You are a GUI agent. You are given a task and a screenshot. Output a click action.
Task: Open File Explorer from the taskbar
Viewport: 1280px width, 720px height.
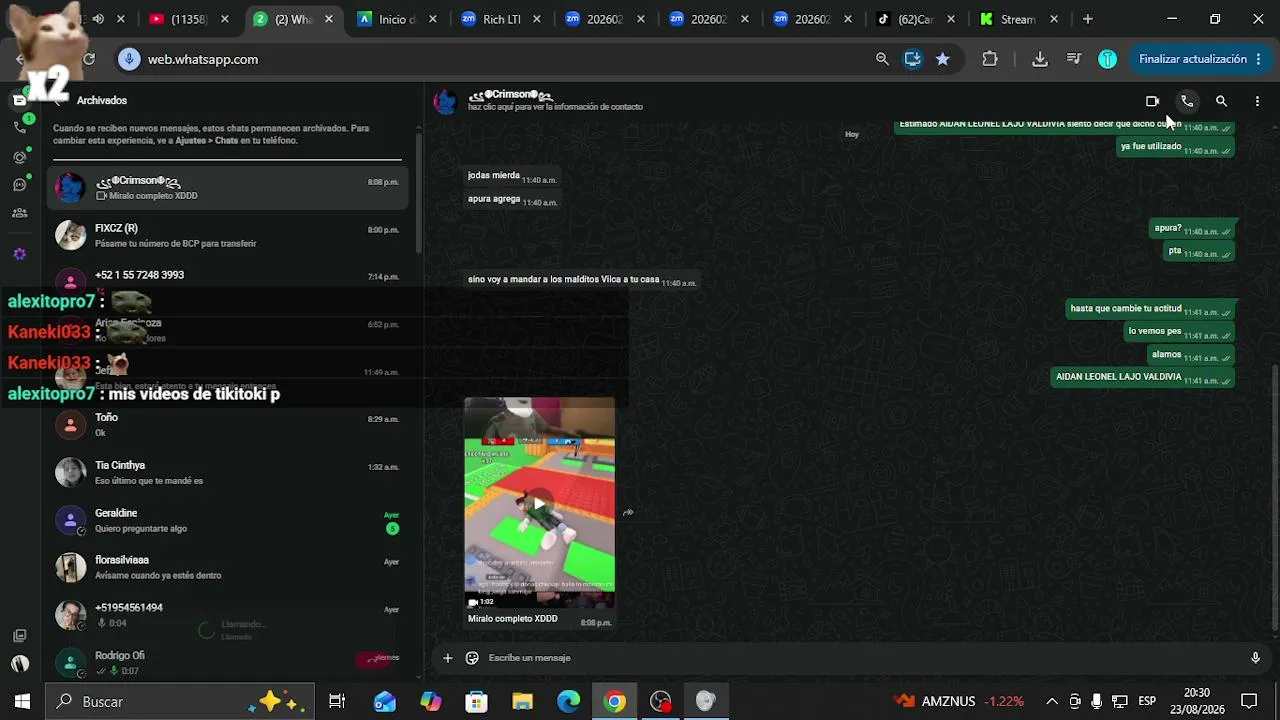coord(522,701)
